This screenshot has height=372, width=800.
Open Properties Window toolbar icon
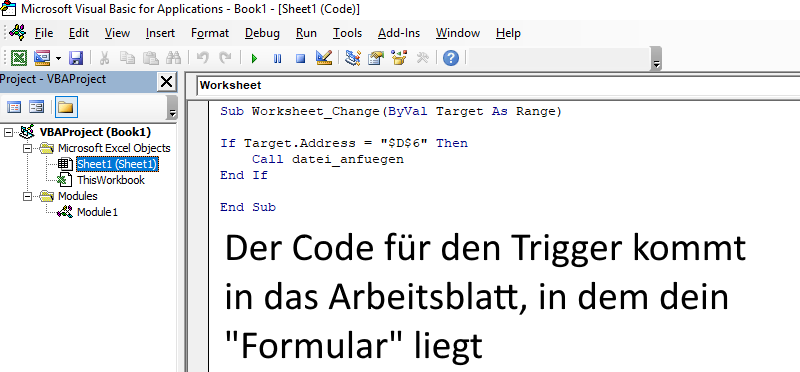coord(376,58)
